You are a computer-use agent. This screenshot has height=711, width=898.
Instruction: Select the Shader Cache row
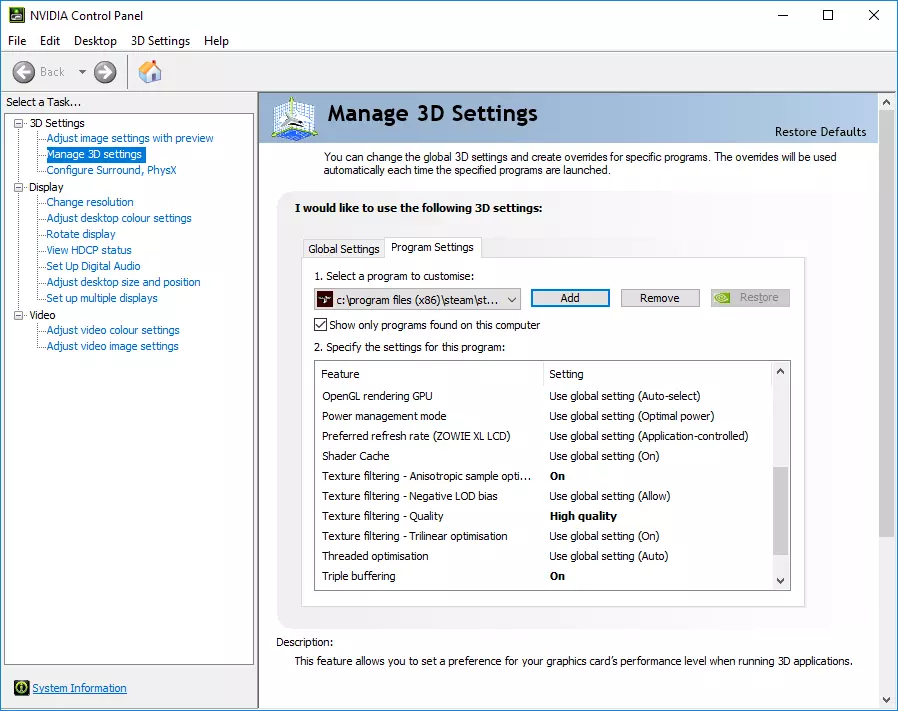(543, 456)
